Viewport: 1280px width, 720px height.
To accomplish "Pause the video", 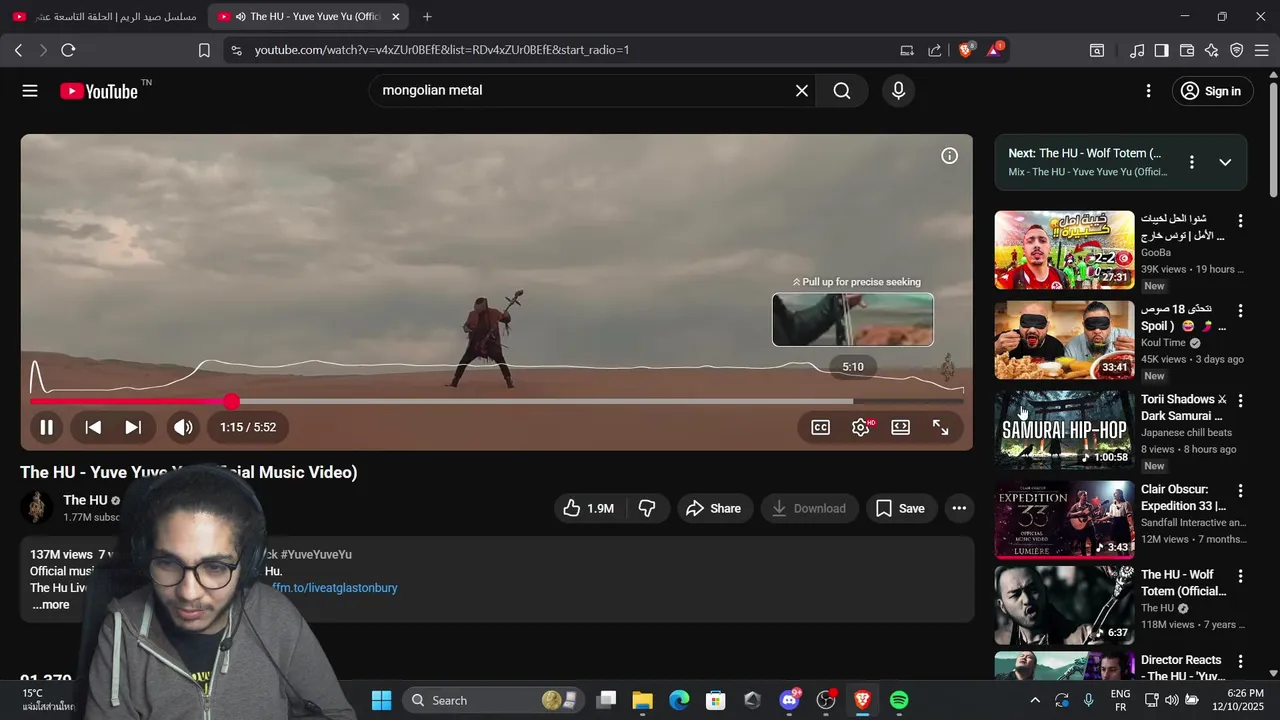I will tap(46, 427).
